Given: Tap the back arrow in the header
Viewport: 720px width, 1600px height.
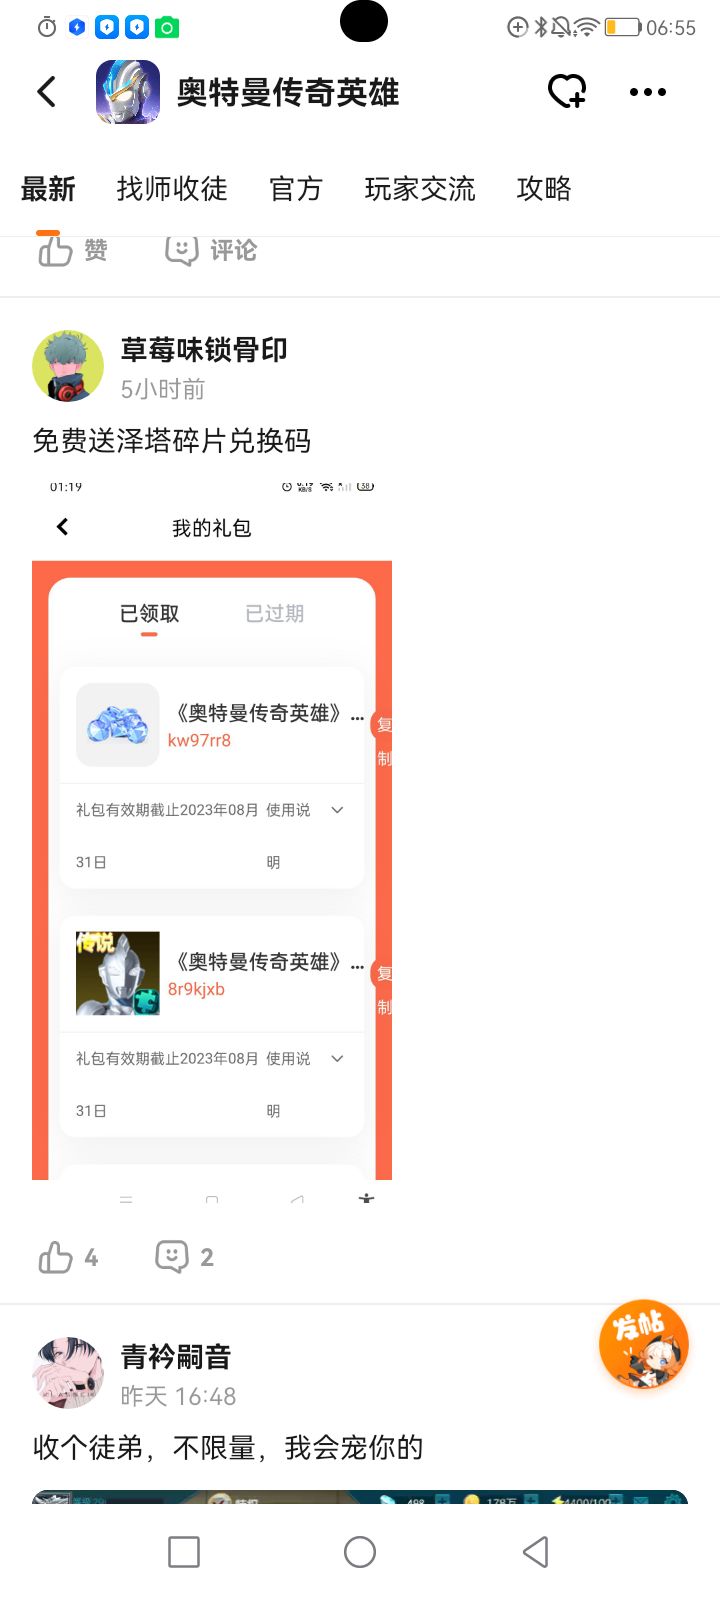Looking at the screenshot, I should pyautogui.click(x=47, y=91).
